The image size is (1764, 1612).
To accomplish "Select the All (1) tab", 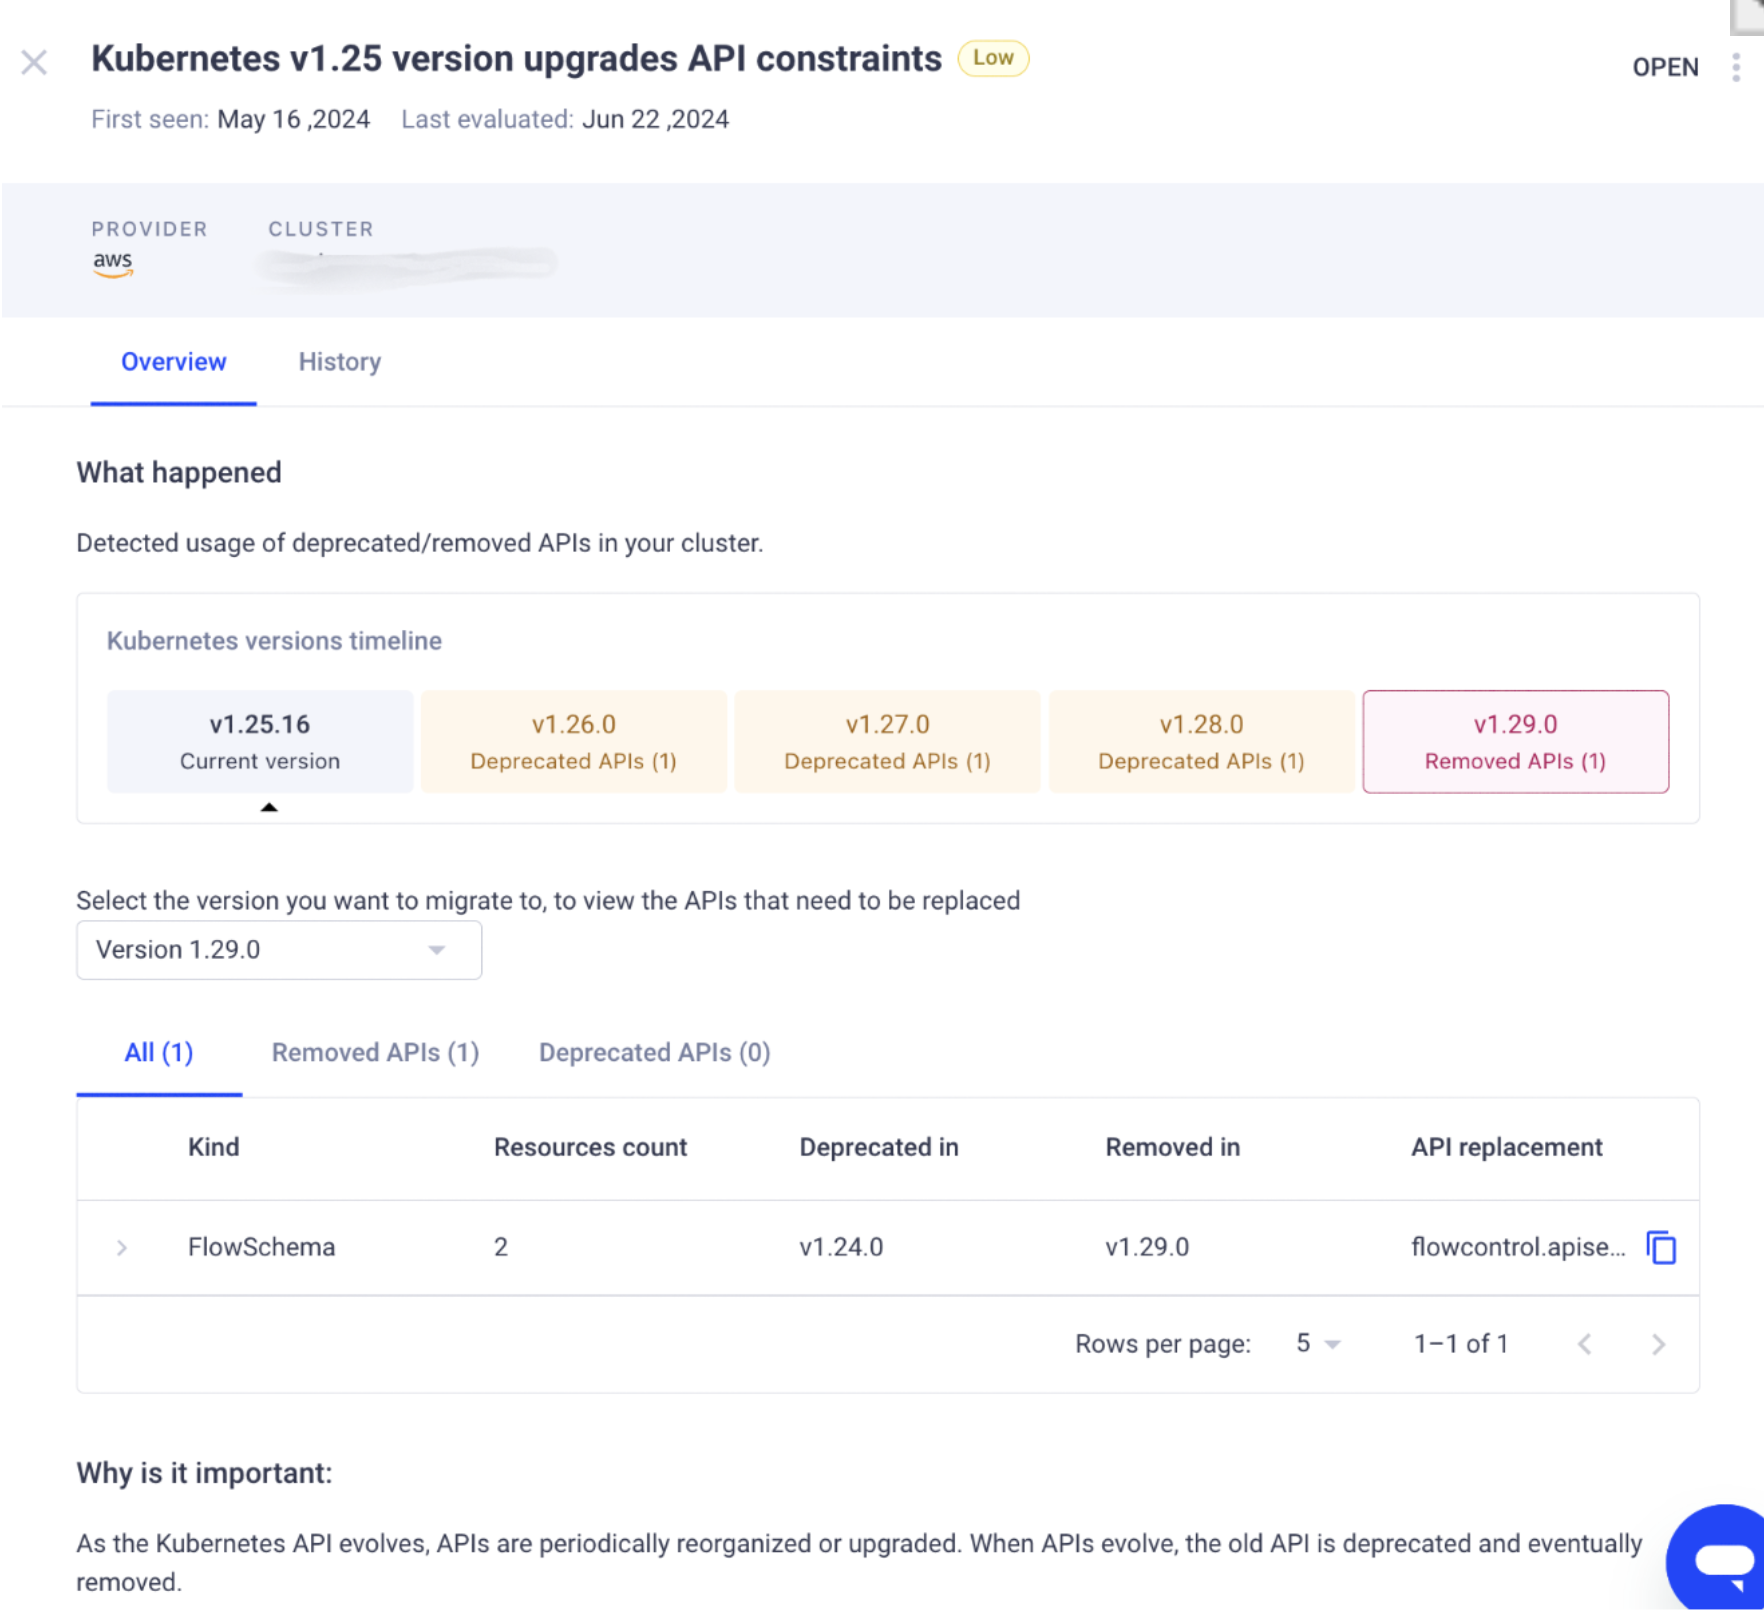I will pyautogui.click(x=159, y=1053).
